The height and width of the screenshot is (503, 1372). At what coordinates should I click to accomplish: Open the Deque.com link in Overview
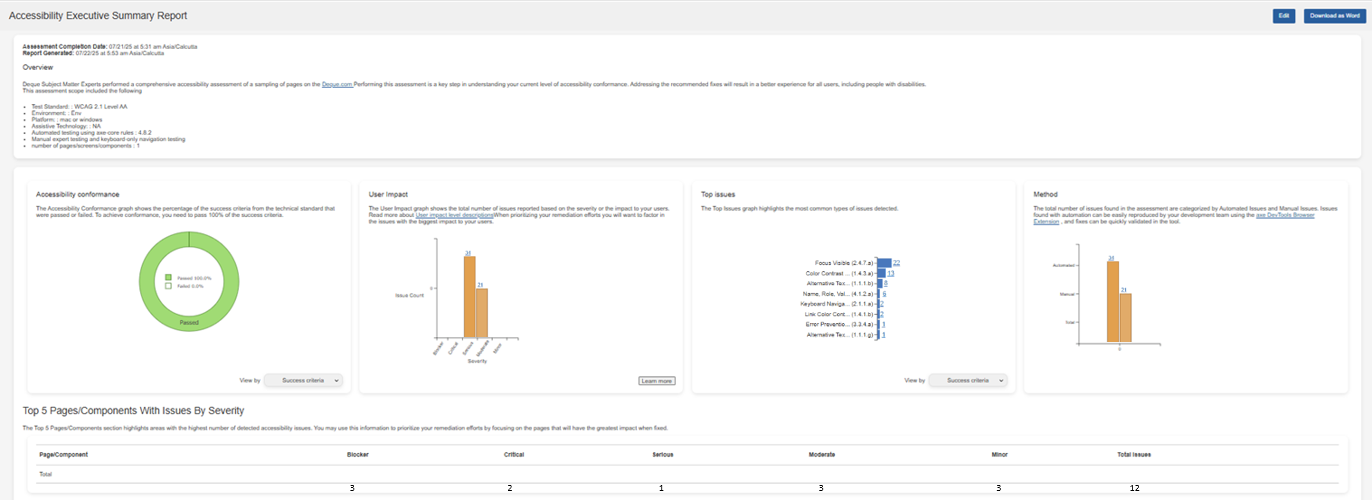click(x=339, y=84)
